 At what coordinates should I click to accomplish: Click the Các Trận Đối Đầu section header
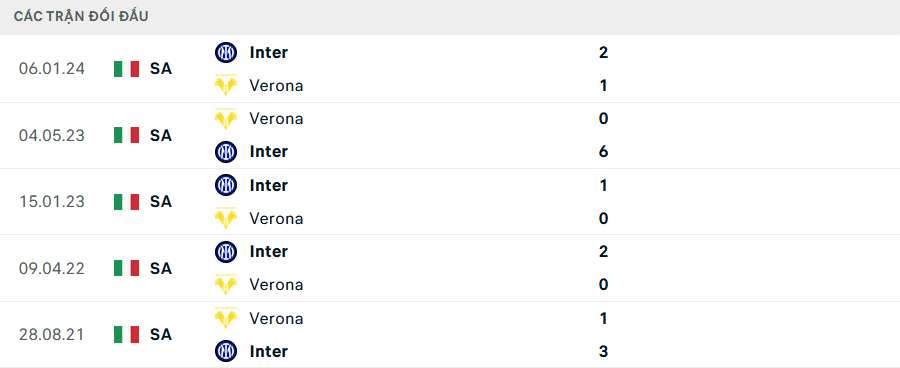[x=82, y=17]
